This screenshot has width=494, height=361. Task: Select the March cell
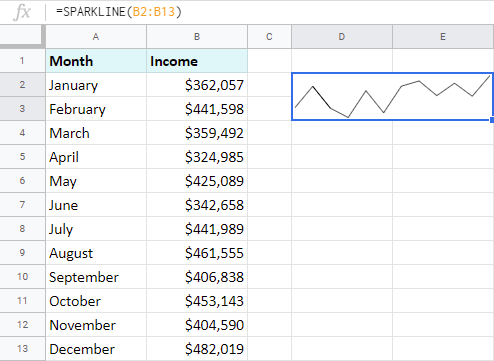point(96,133)
